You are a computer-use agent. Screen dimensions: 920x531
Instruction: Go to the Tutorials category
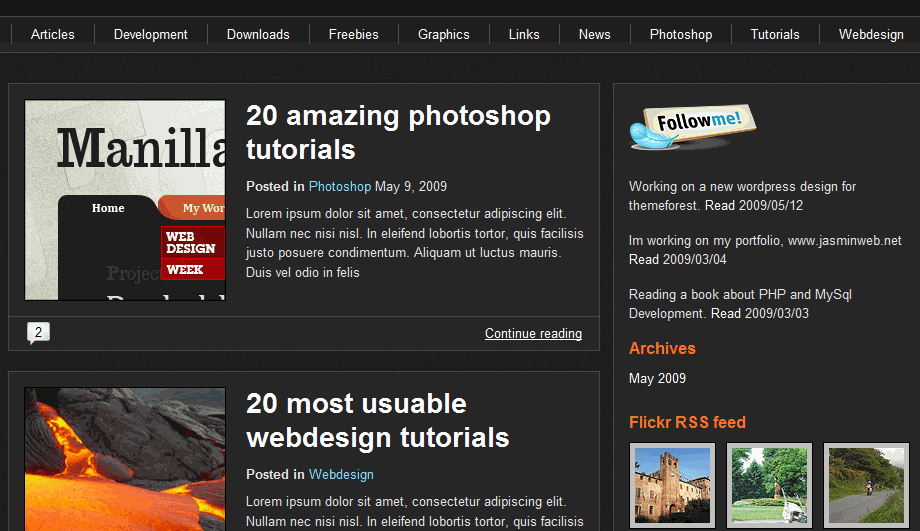tap(775, 35)
